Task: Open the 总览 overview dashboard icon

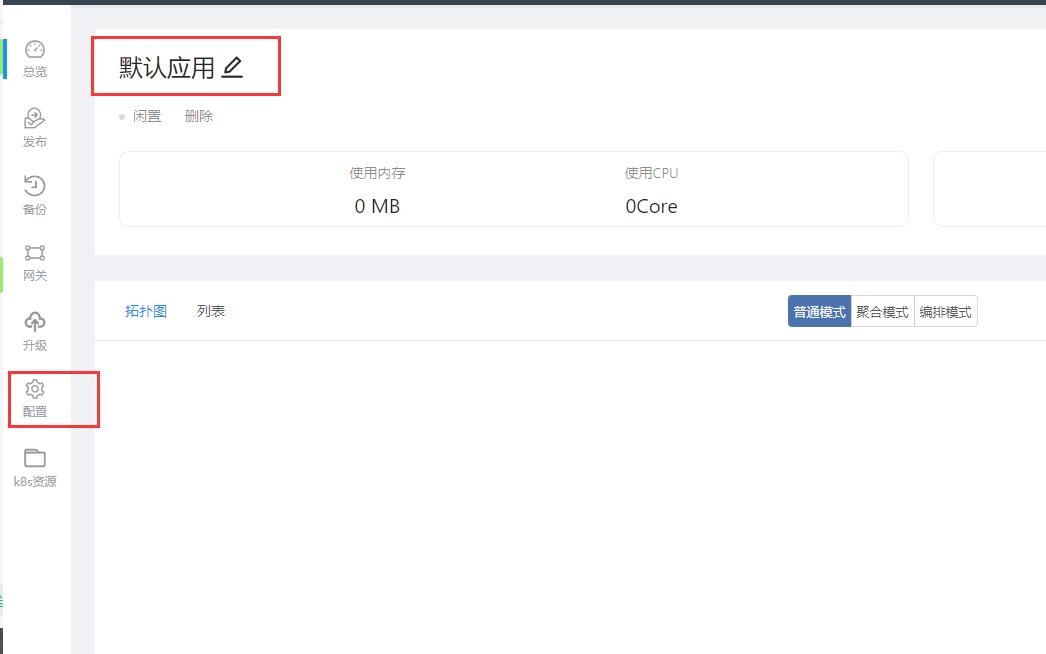Action: click(35, 49)
